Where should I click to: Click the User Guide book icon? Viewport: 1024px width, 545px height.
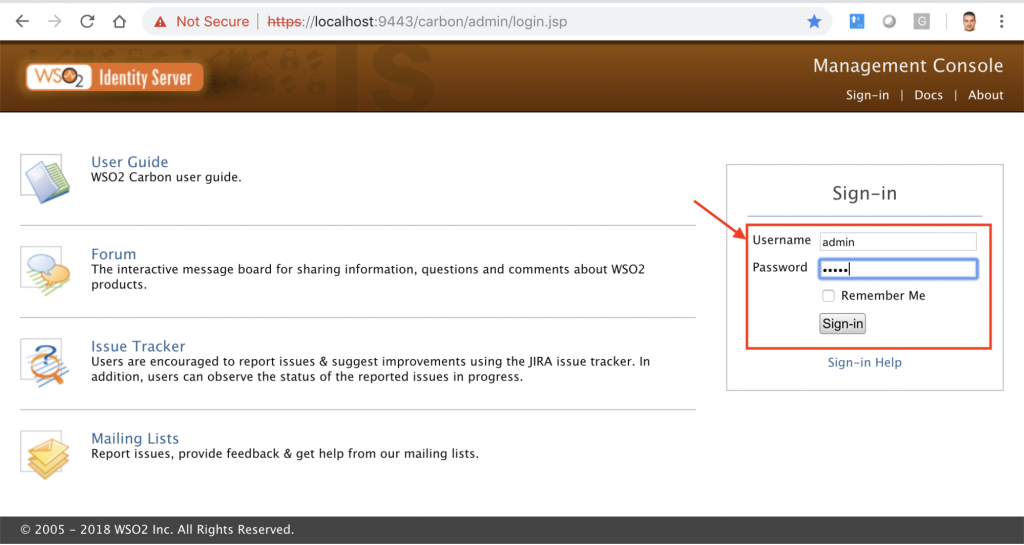[45, 178]
